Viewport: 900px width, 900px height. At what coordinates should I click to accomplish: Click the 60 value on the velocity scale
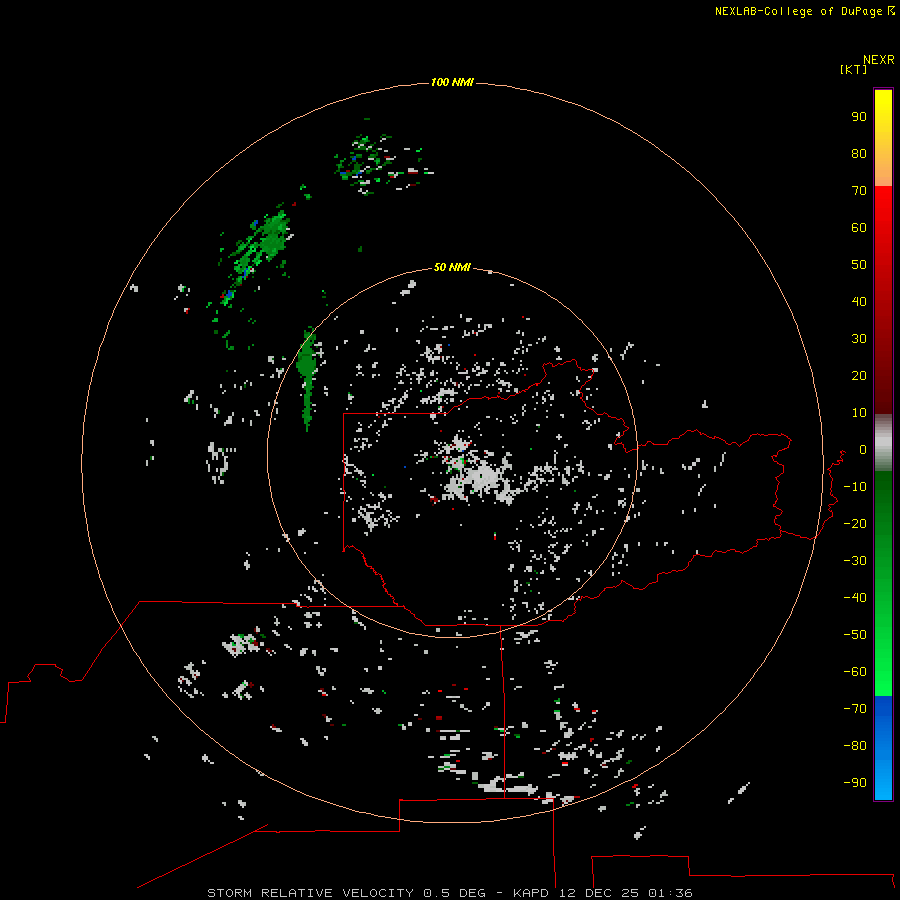coord(859,227)
